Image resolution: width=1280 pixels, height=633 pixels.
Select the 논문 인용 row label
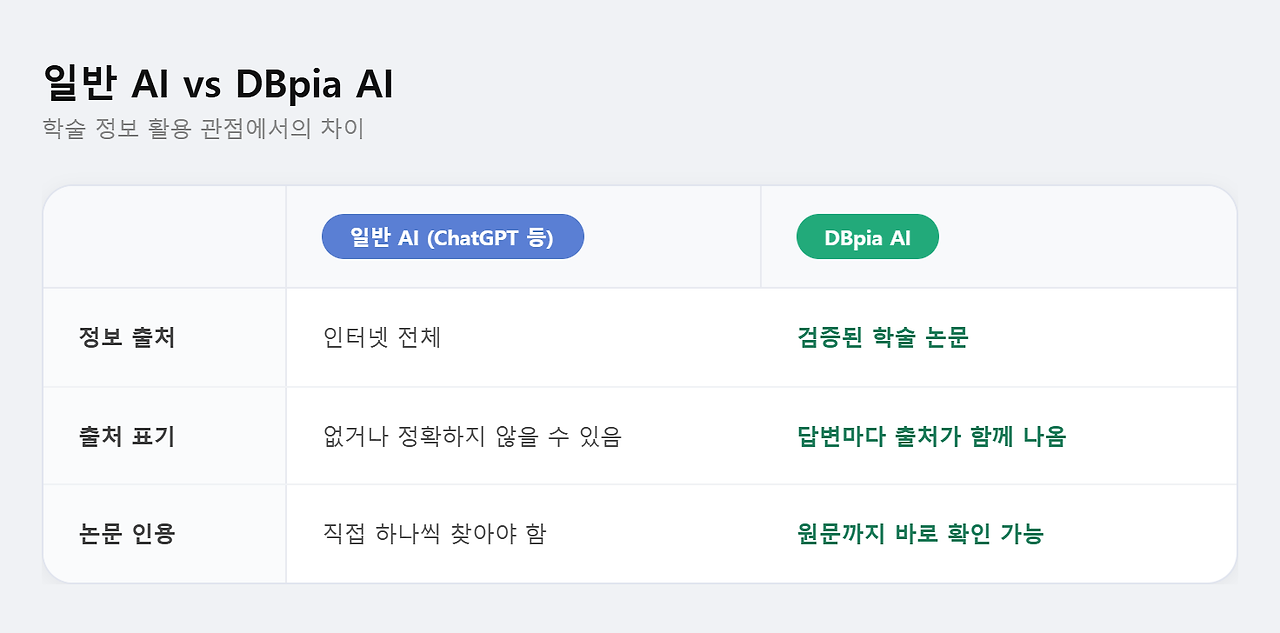[x=127, y=534]
